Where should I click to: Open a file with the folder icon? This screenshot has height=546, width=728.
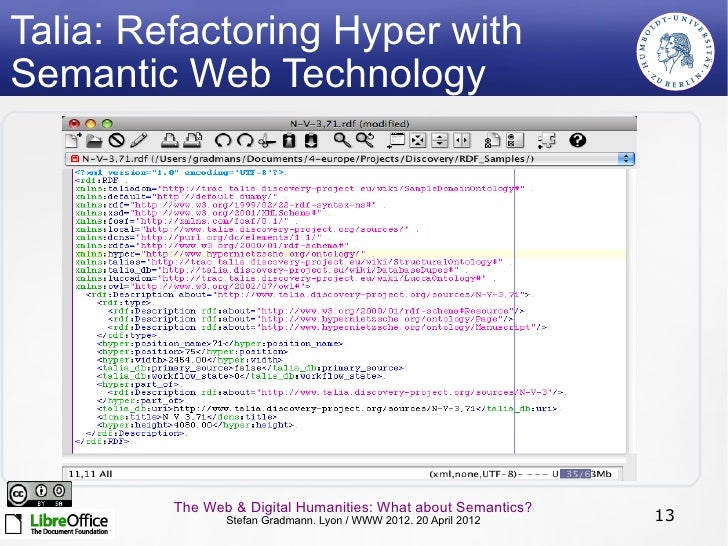click(x=94, y=140)
